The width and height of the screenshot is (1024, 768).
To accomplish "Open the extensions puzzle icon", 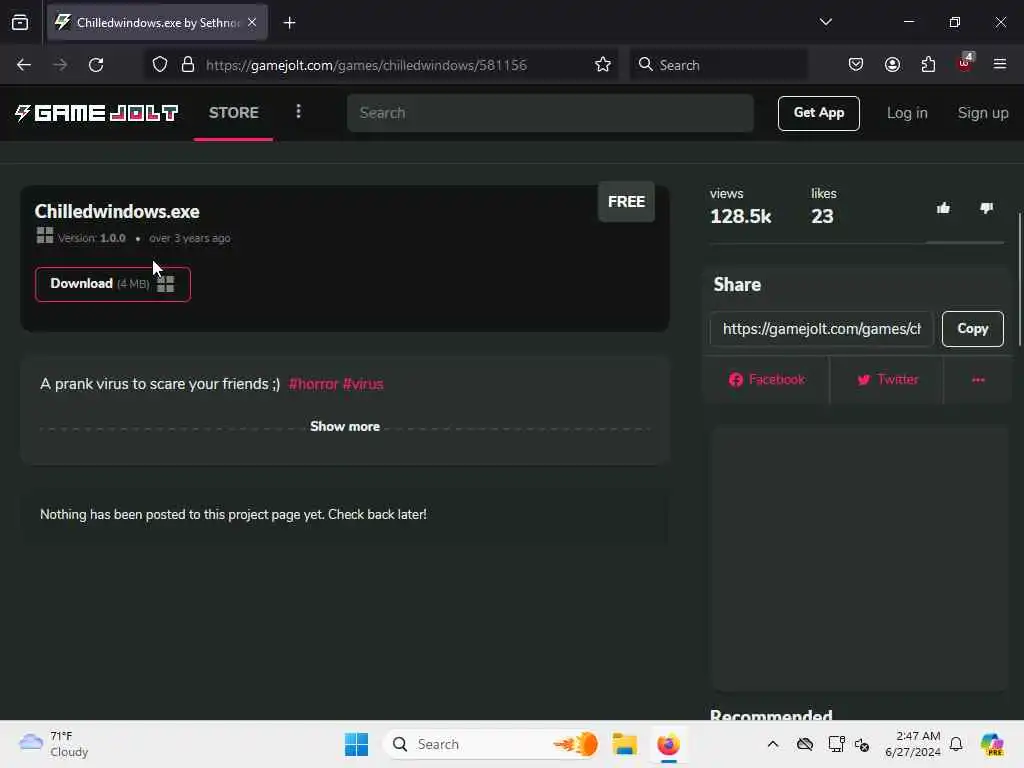I will coord(928,65).
